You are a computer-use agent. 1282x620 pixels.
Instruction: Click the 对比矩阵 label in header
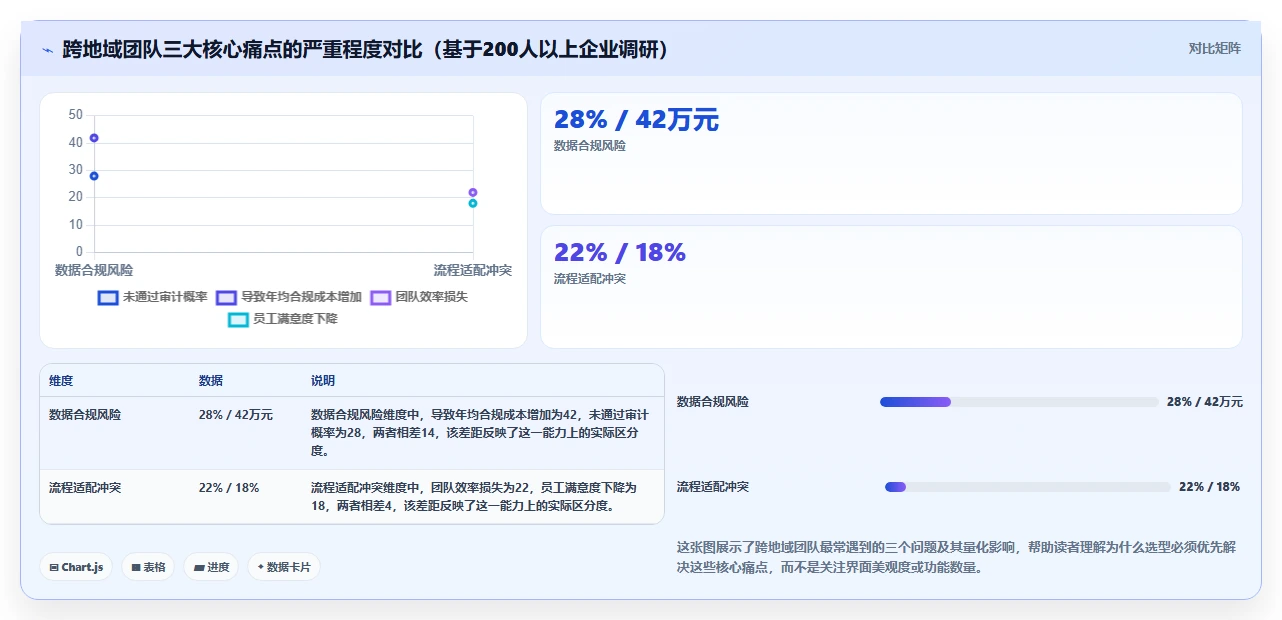pos(1214,48)
